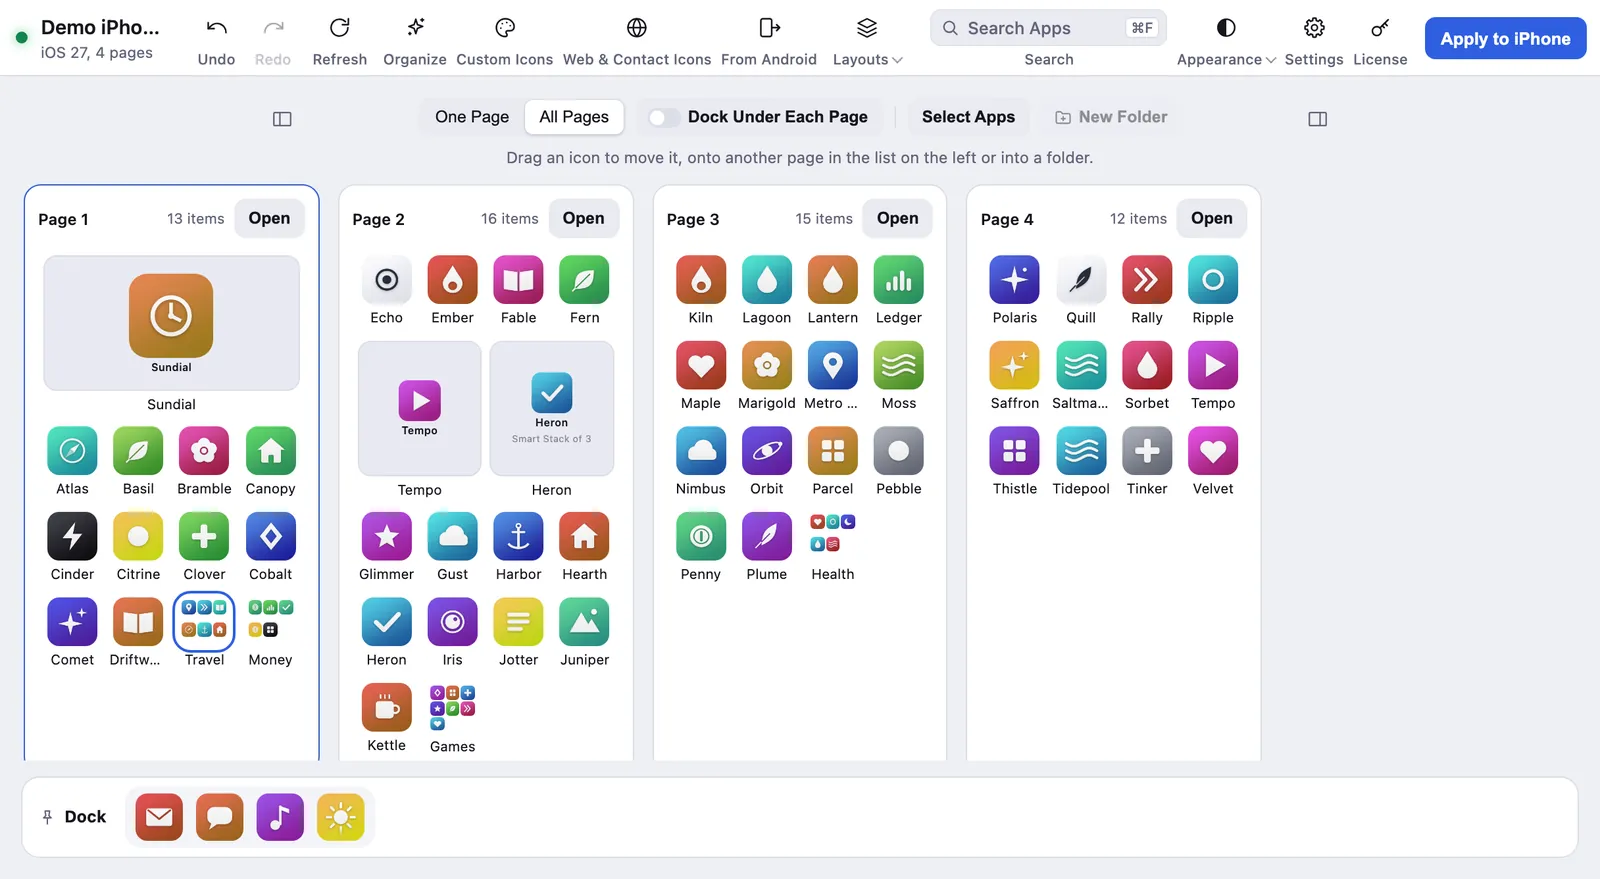Image resolution: width=1600 pixels, height=879 pixels.
Task: Click the Search Apps field
Action: 1048,28
